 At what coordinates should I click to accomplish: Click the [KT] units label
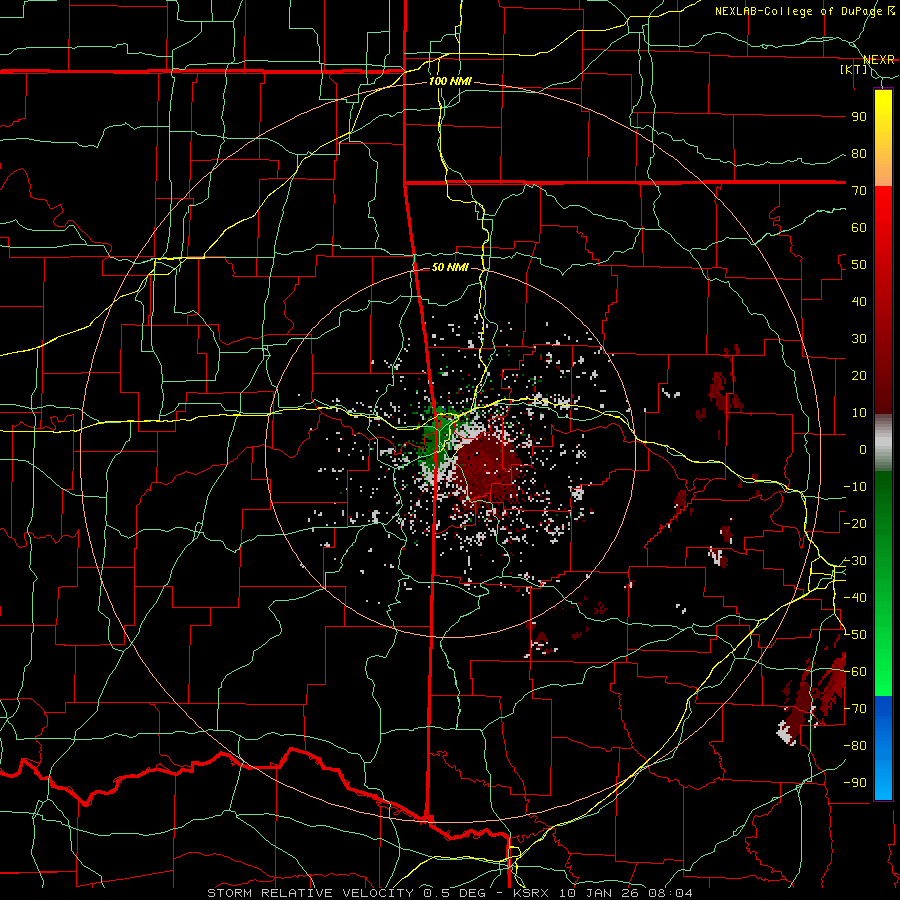[854, 69]
